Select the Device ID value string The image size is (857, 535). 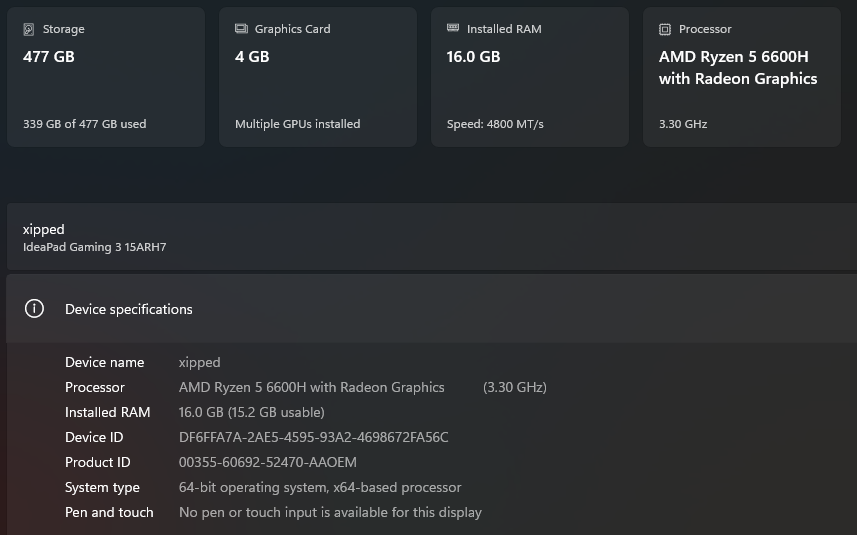point(313,437)
